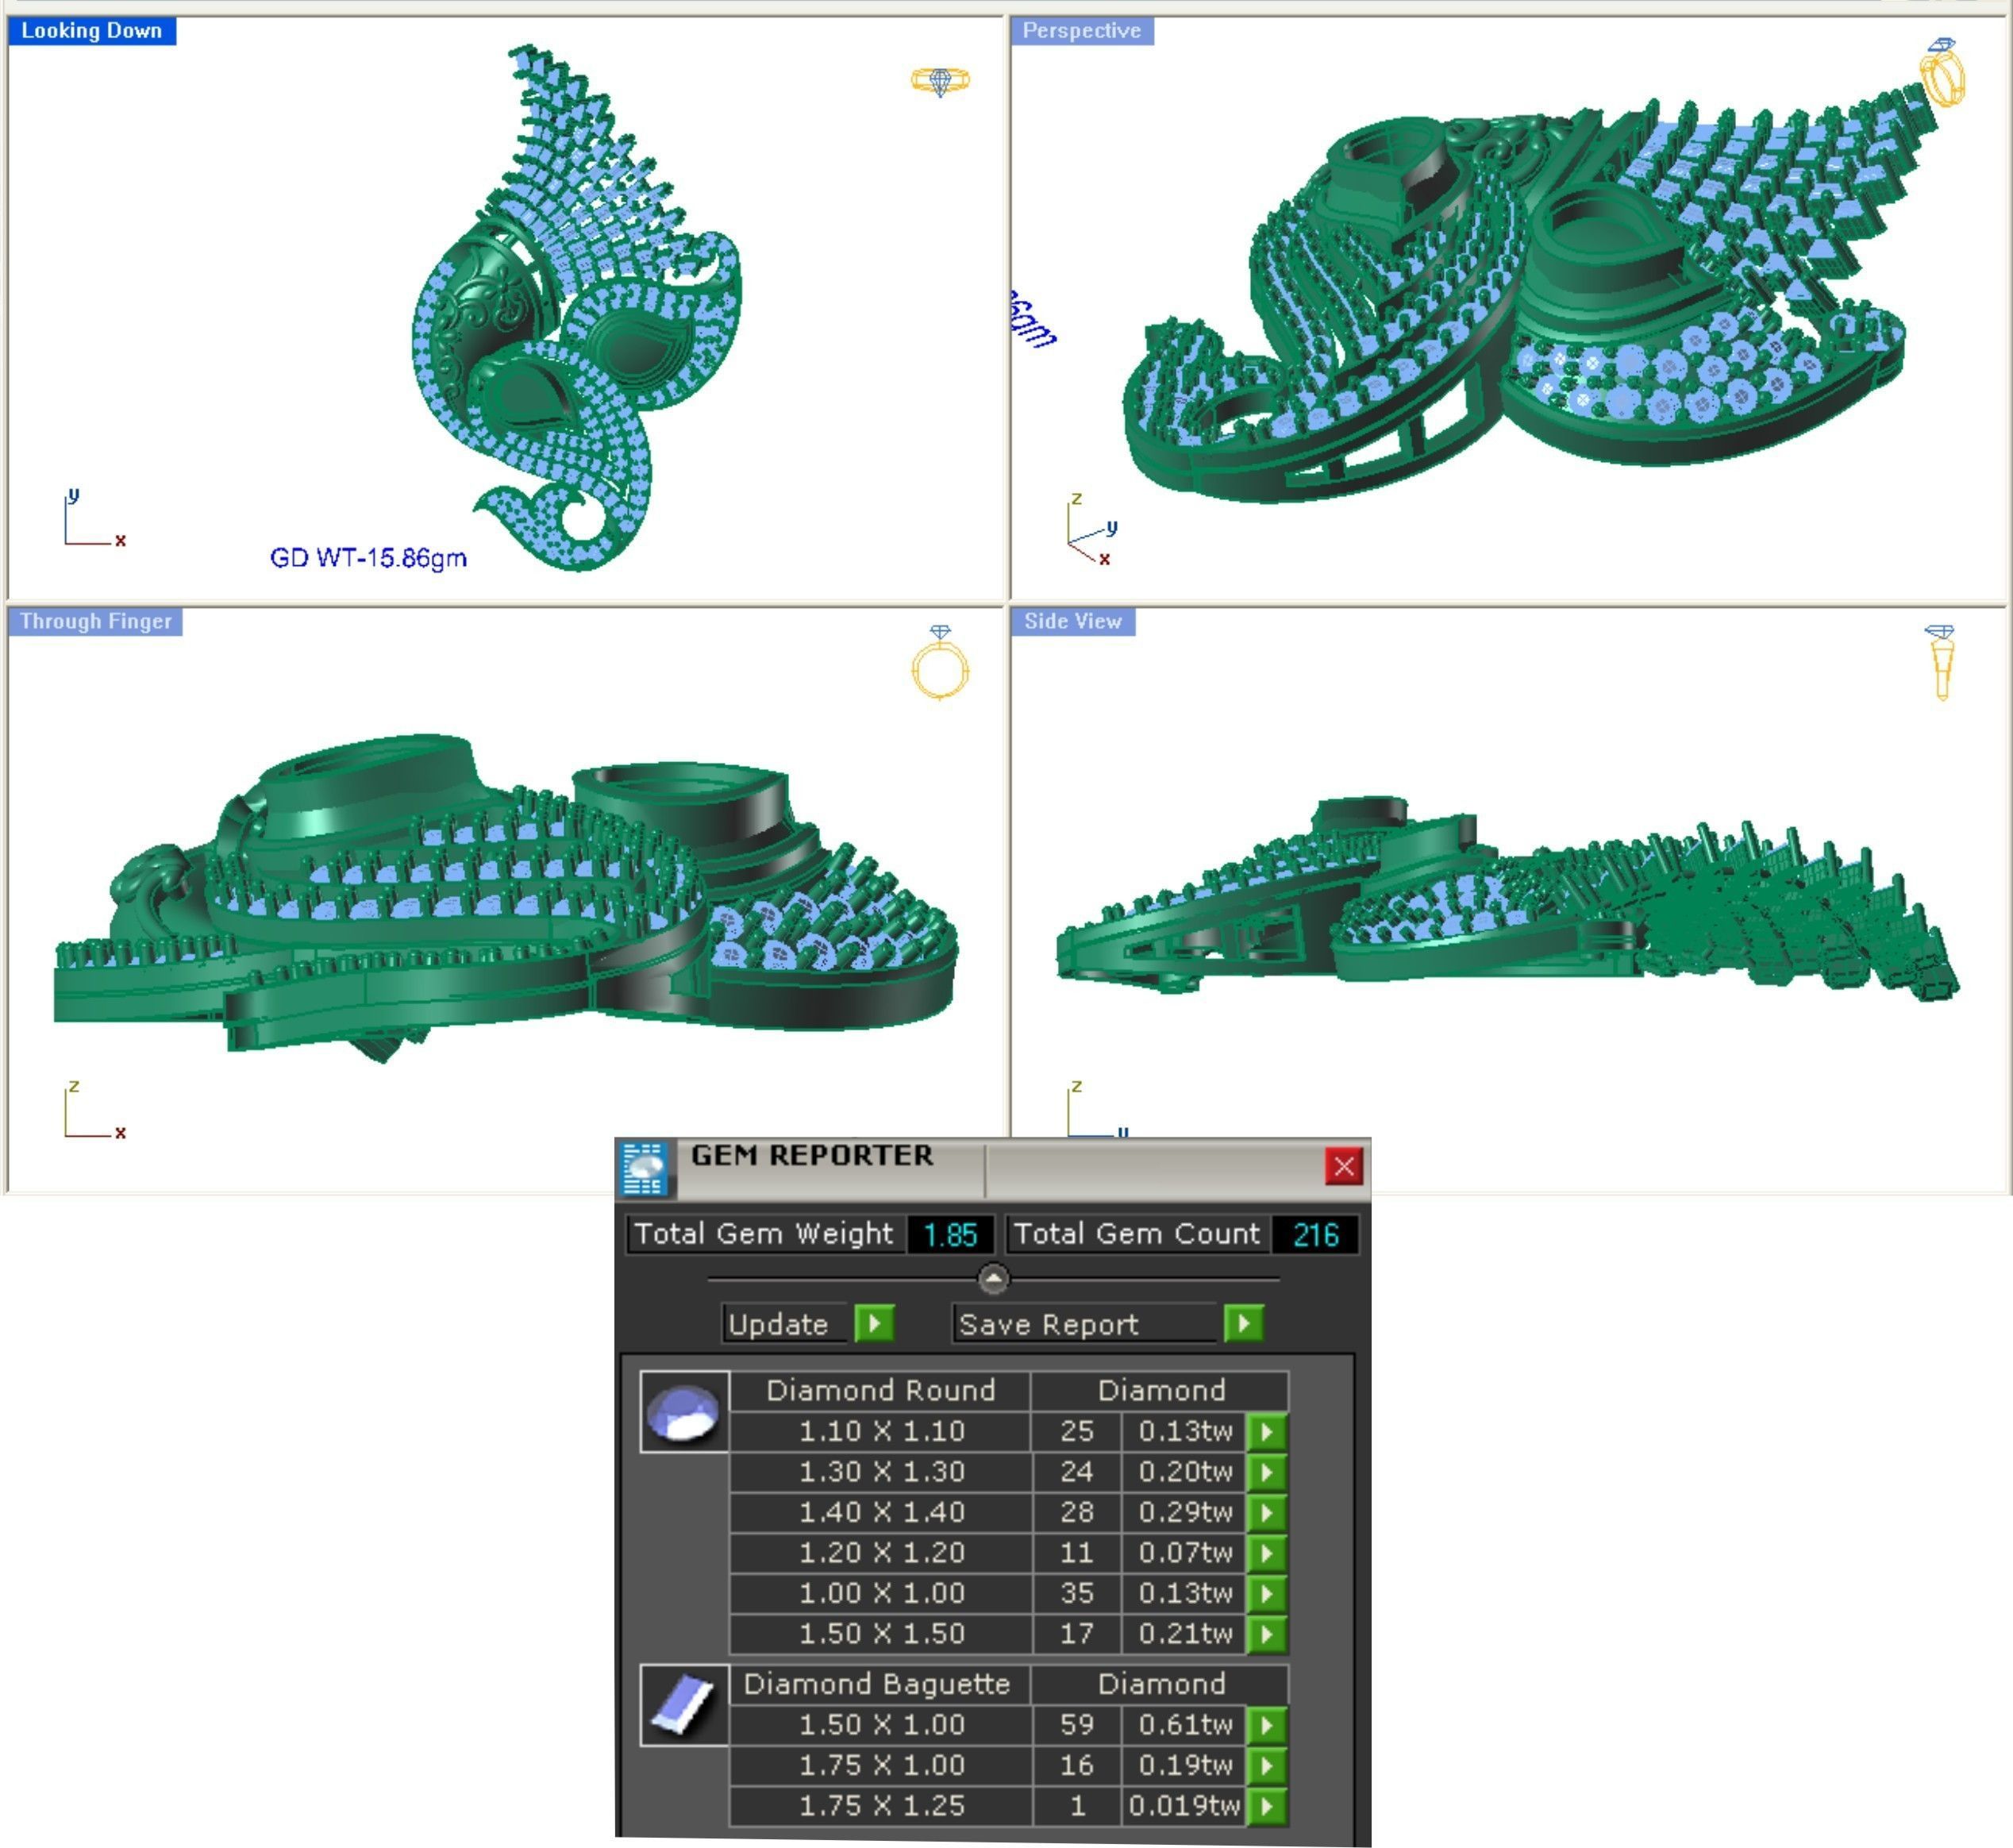This screenshot has width=2013, height=1848.
Task: Activate the Through Finger viewport label
Action: pos(95,621)
